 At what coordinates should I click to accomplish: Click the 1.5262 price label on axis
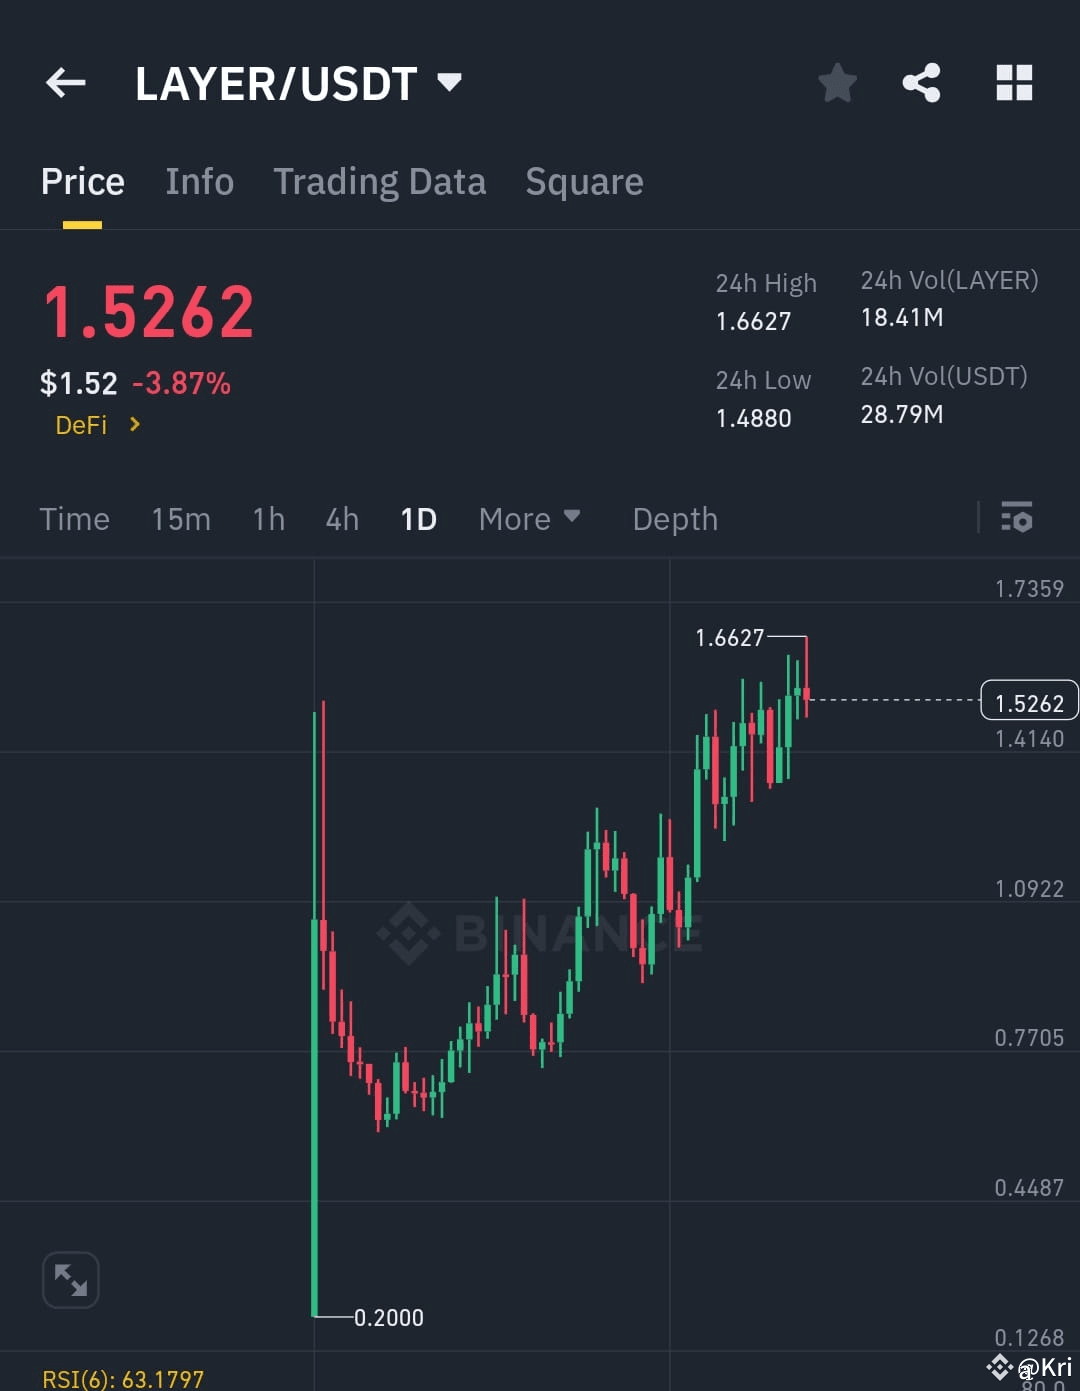(x=1028, y=701)
